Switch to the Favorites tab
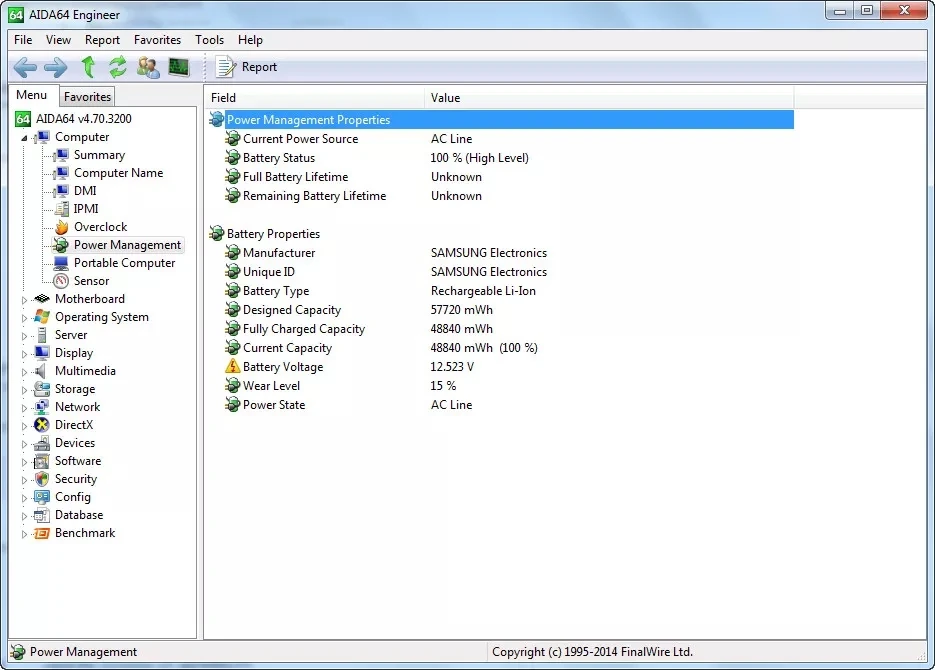This screenshot has height=670, width=935. [87, 97]
